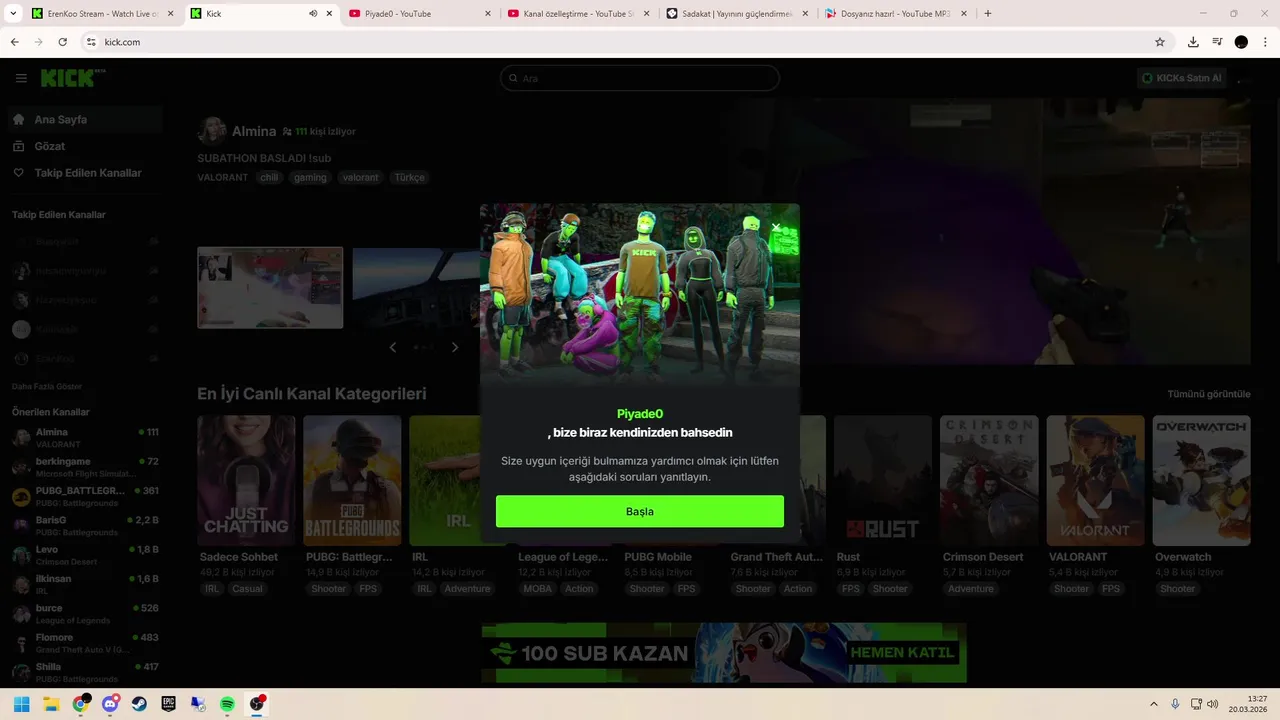Open the media control icon in toolbar
Image resolution: width=1280 pixels, height=720 pixels.
(1217, 42)
